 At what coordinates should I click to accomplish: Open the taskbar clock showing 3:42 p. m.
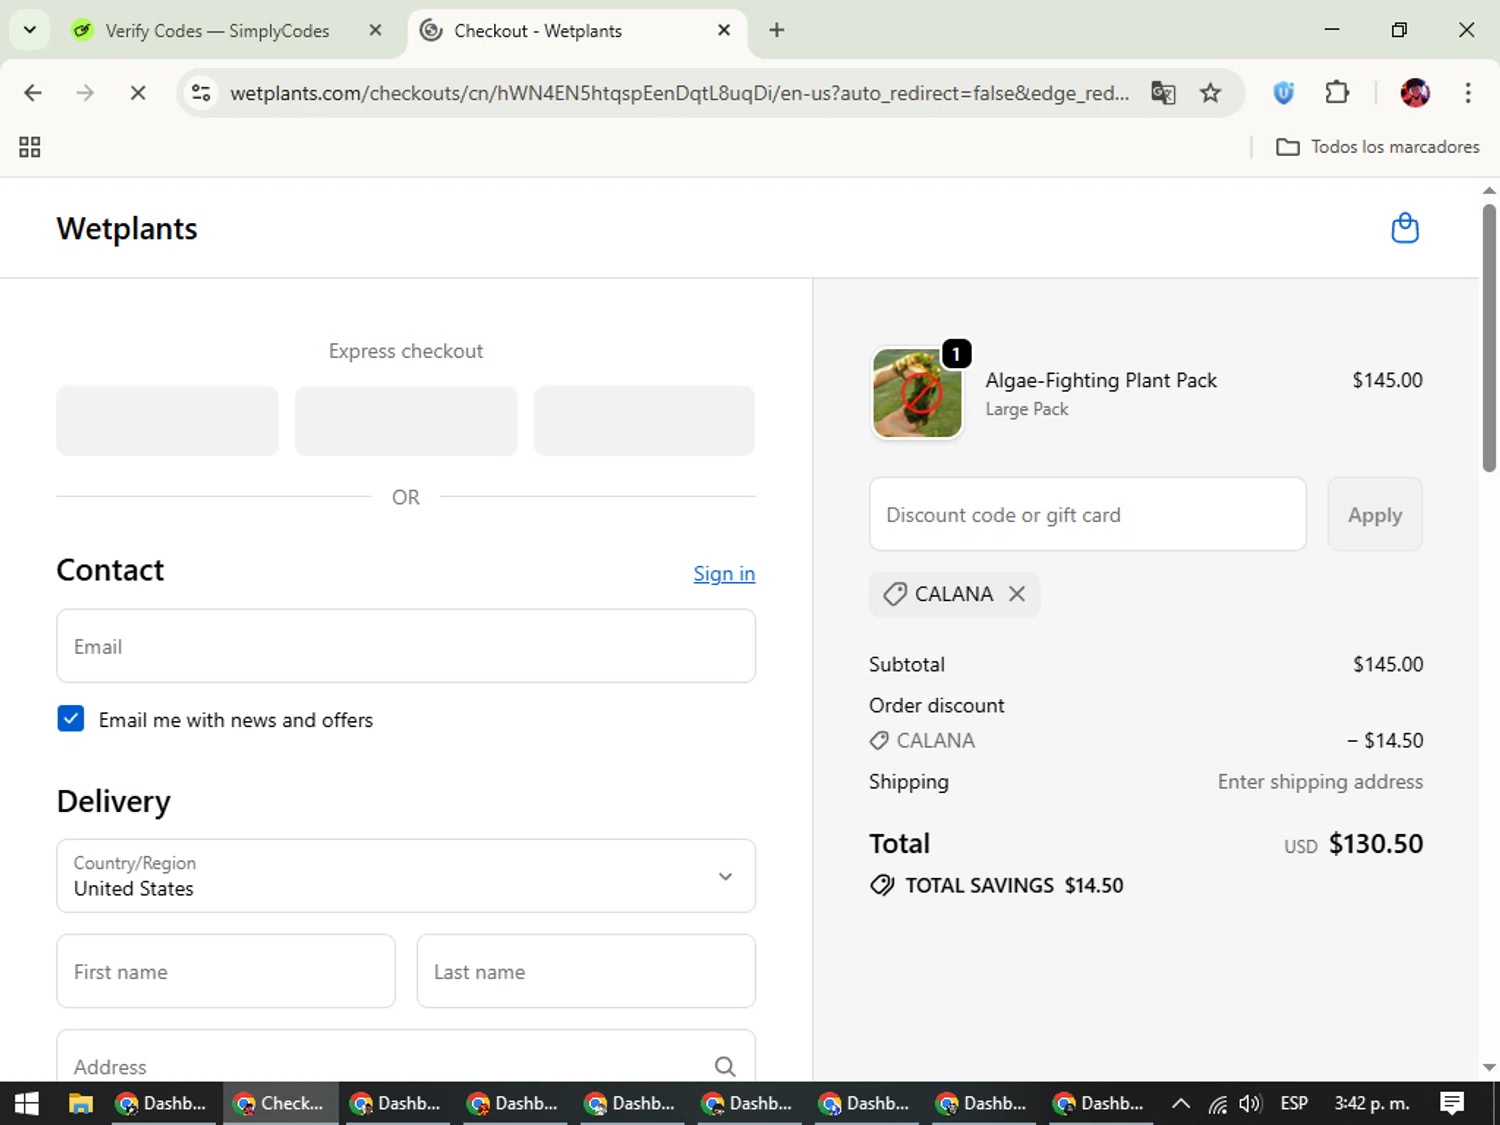coord(1372,1104)
